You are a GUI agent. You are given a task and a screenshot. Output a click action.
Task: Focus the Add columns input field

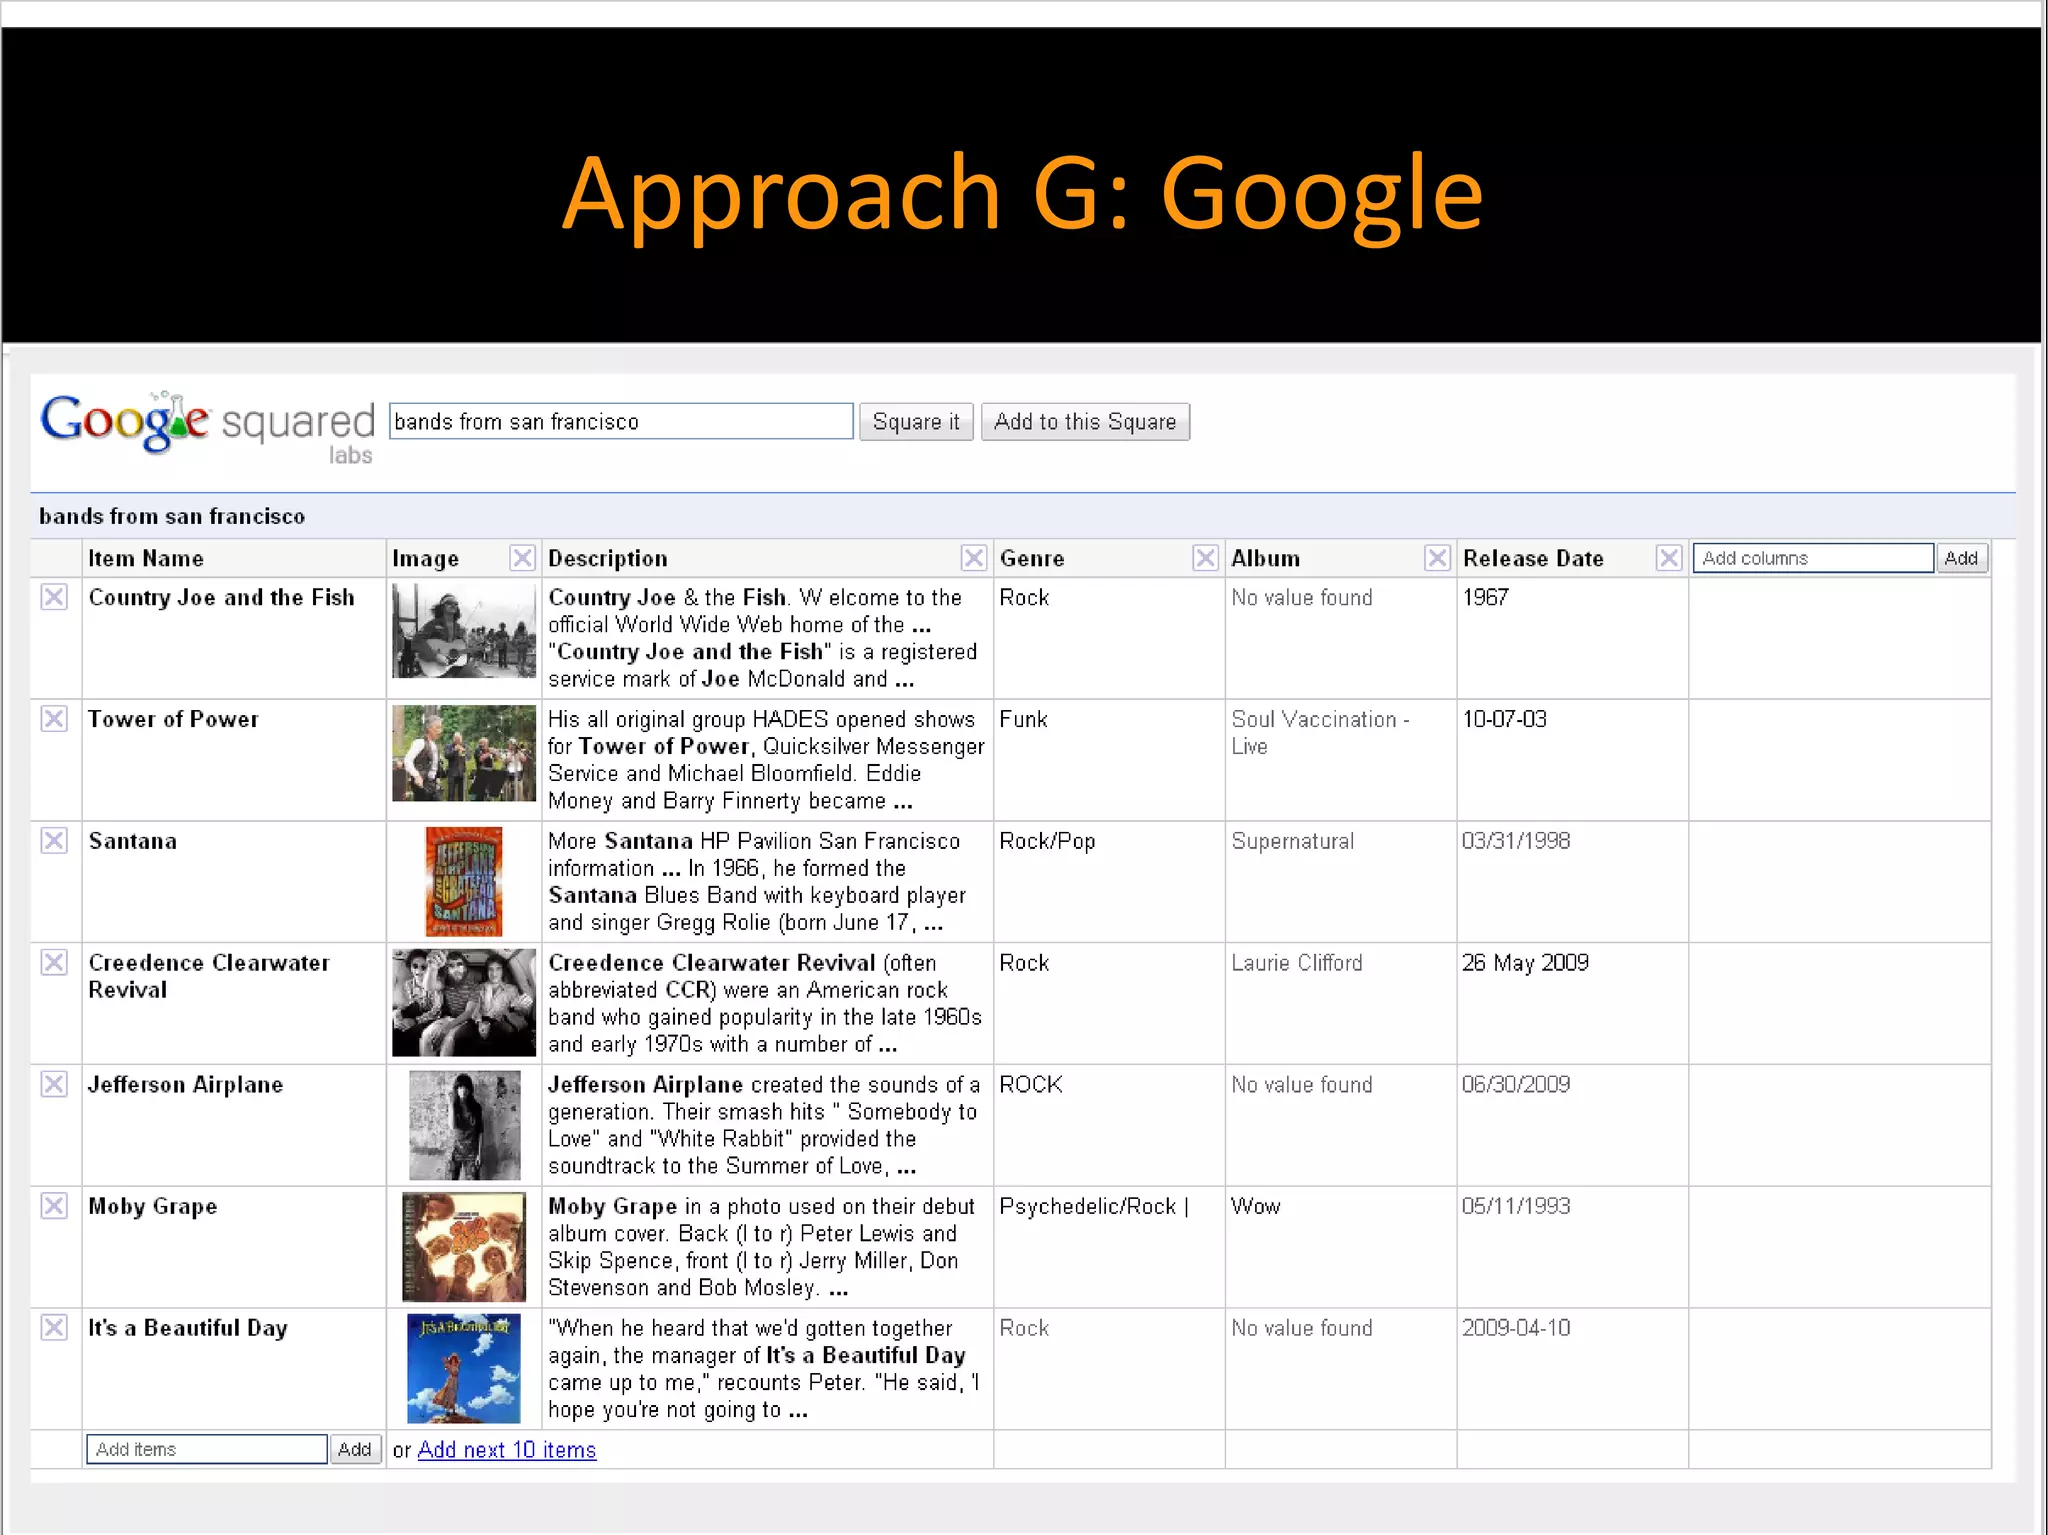coord(1813,558)
